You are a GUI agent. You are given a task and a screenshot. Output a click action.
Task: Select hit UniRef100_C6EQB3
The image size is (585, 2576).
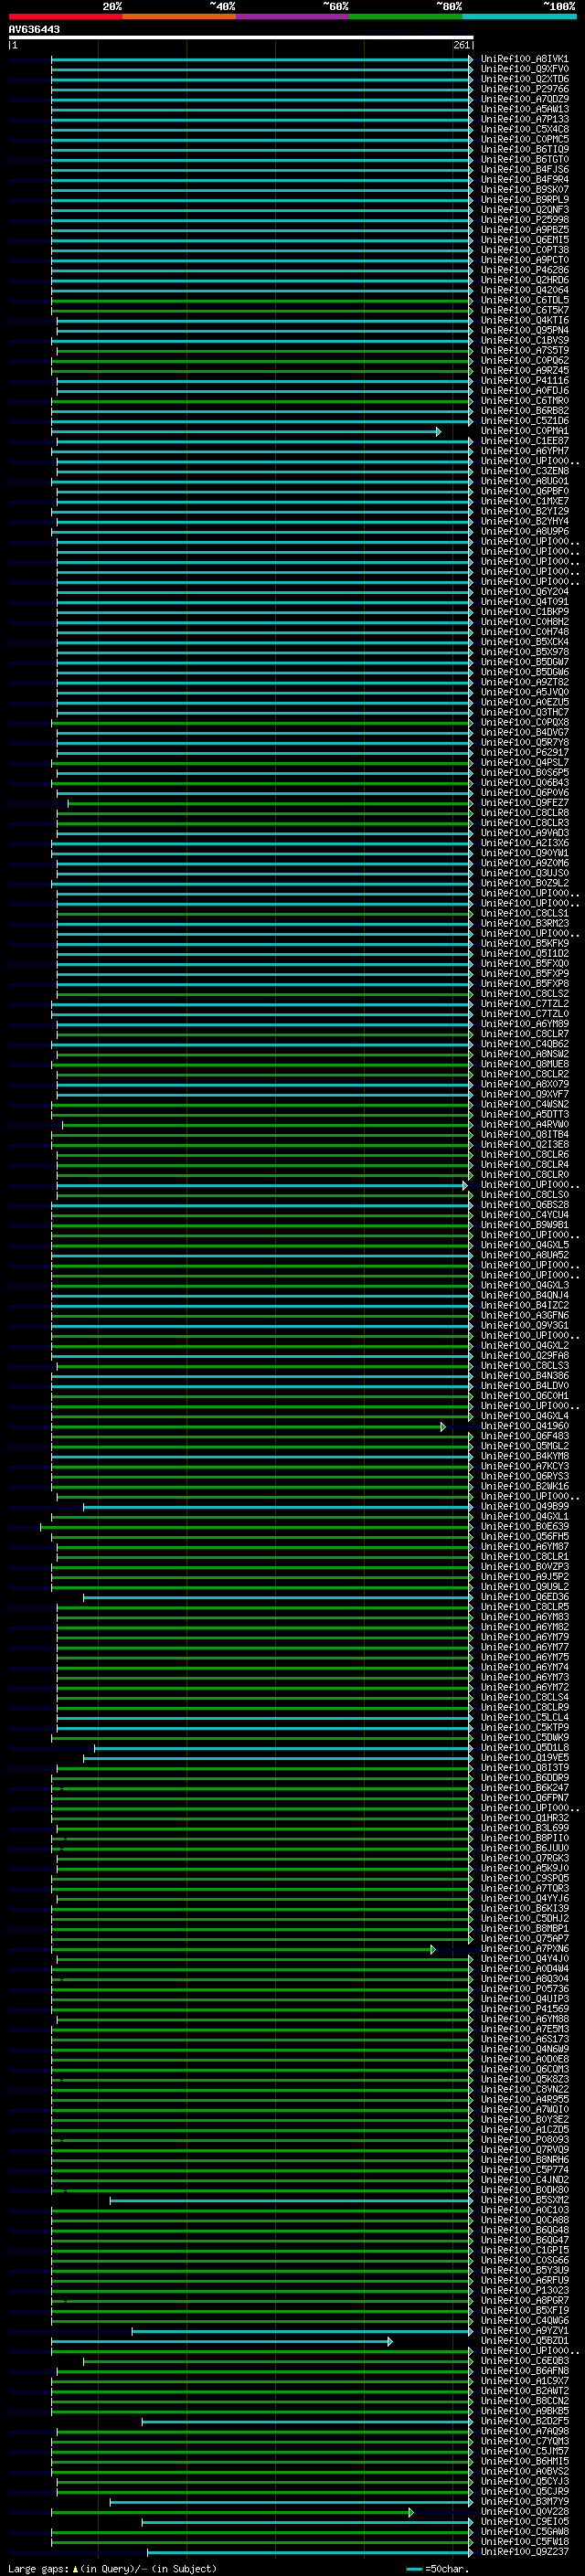(x=524, y=2362)
